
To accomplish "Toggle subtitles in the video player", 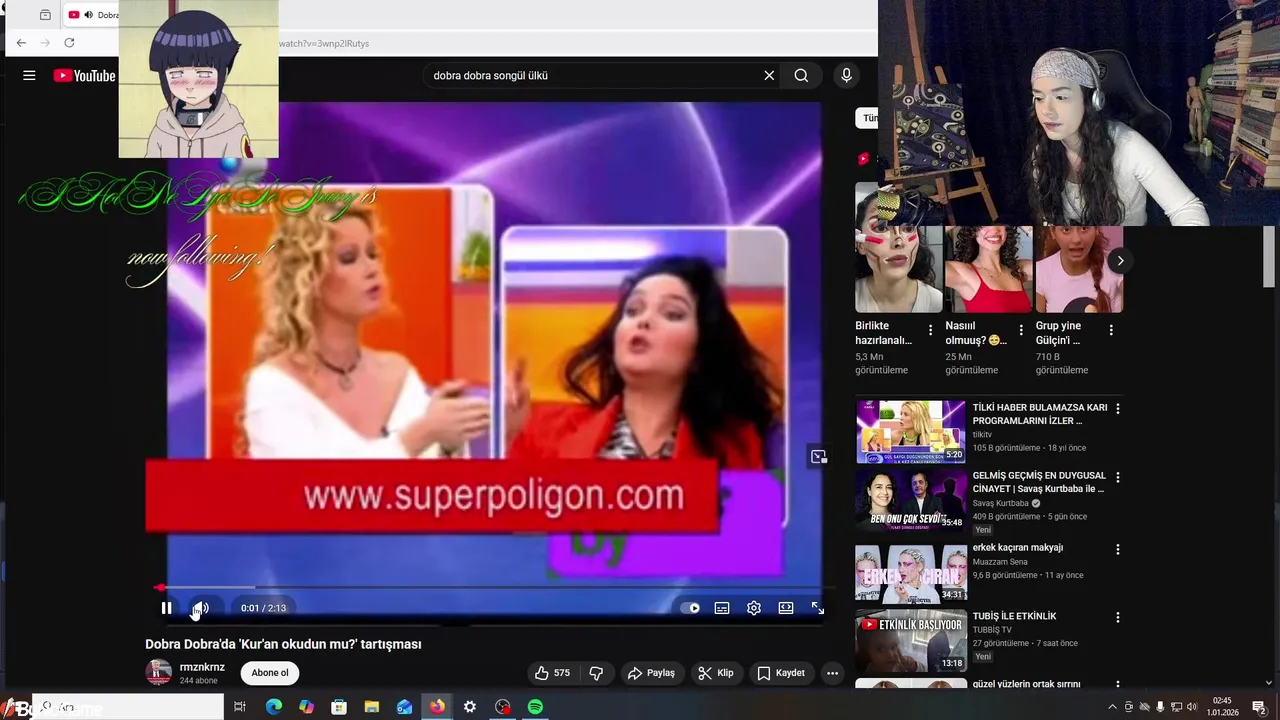I will click(722, 608).
